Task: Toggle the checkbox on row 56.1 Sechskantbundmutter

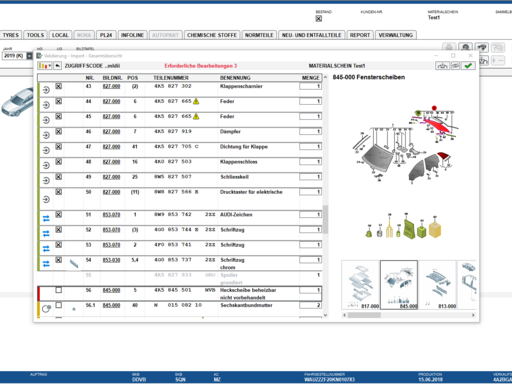Action: (x=59, y=305)
